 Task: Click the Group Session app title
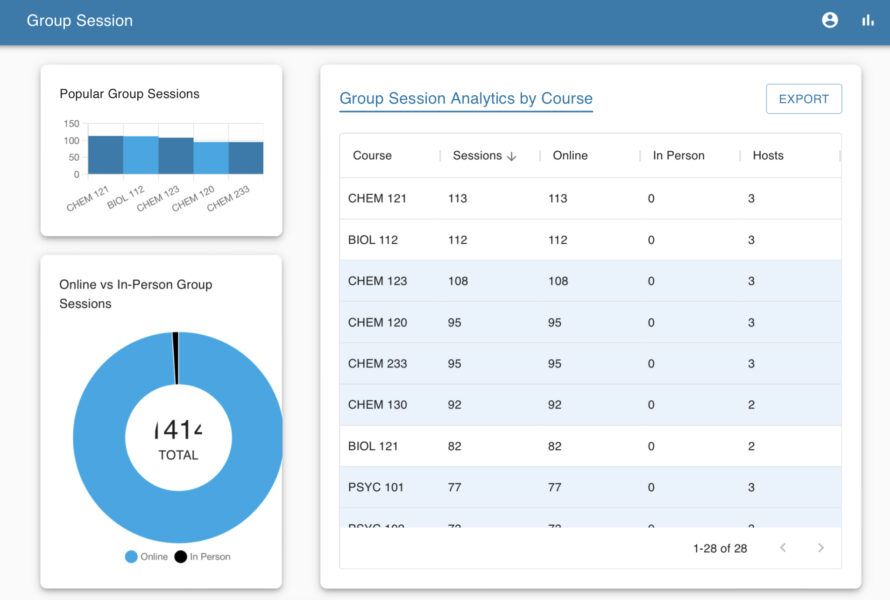(79, 20)
